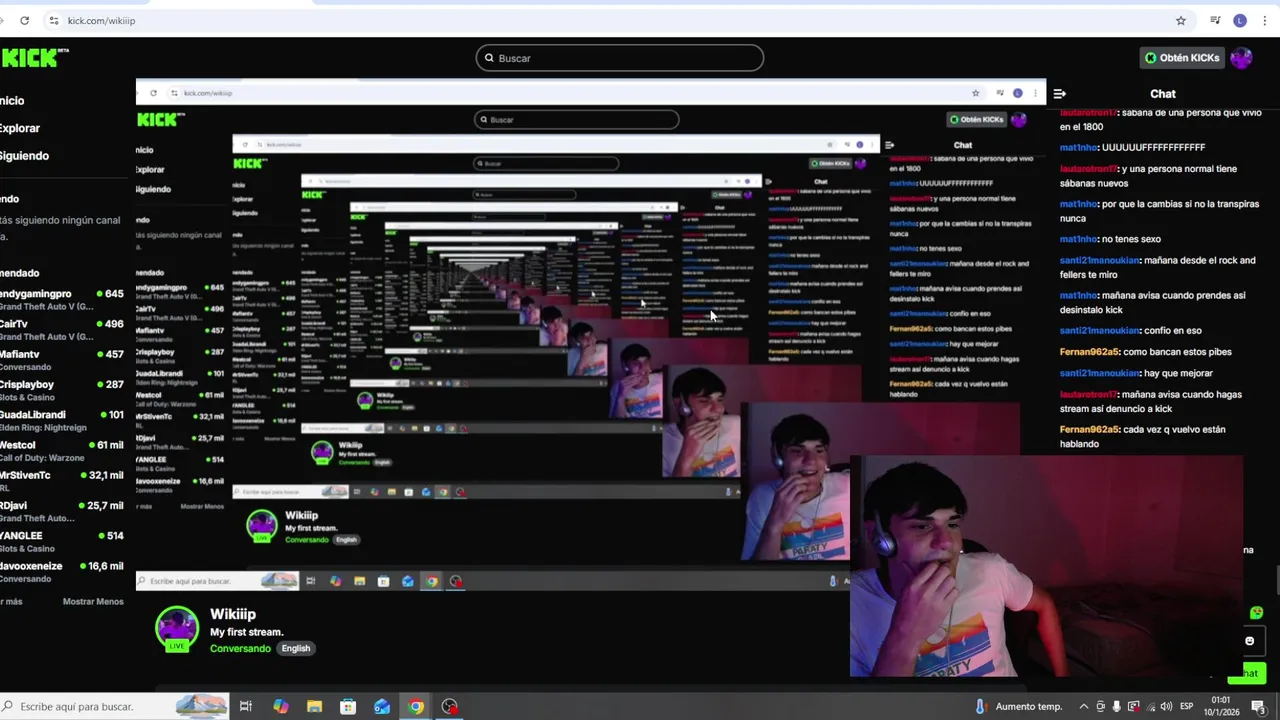
Task: Click username santi21manoukian on 'confio en eso'
Action: coord(1100,331)
